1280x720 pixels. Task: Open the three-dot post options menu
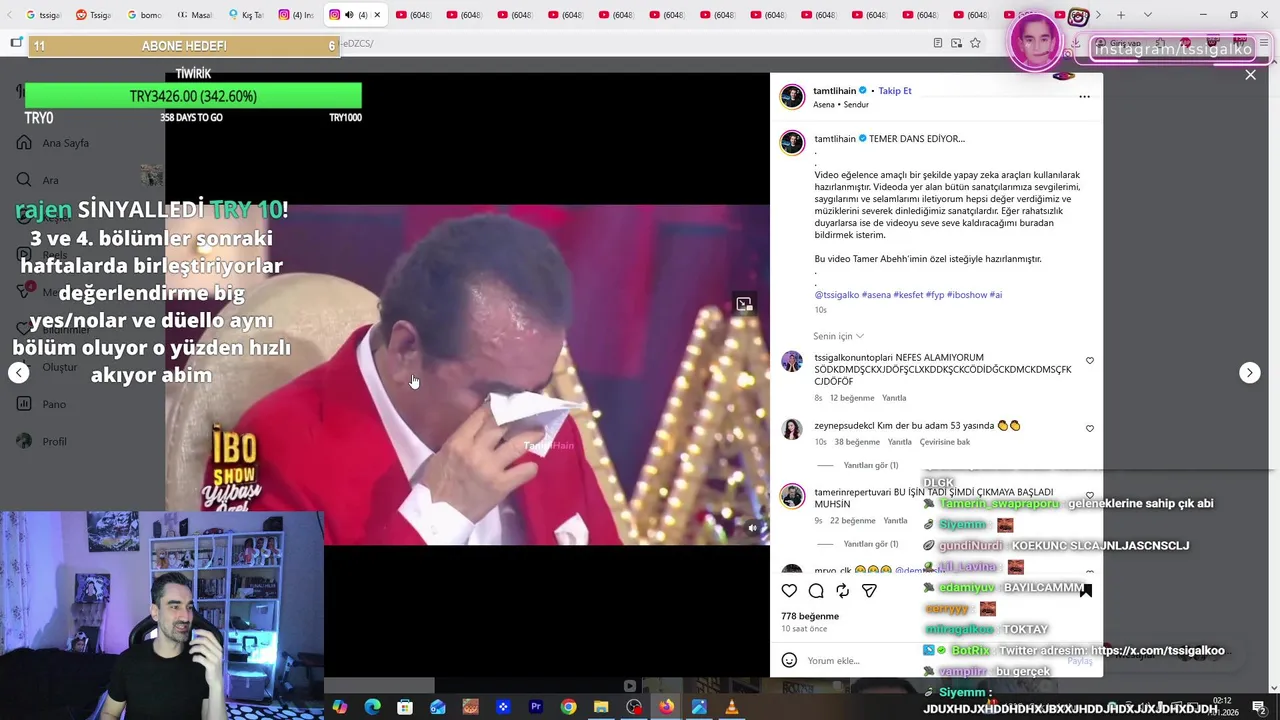1084,97
